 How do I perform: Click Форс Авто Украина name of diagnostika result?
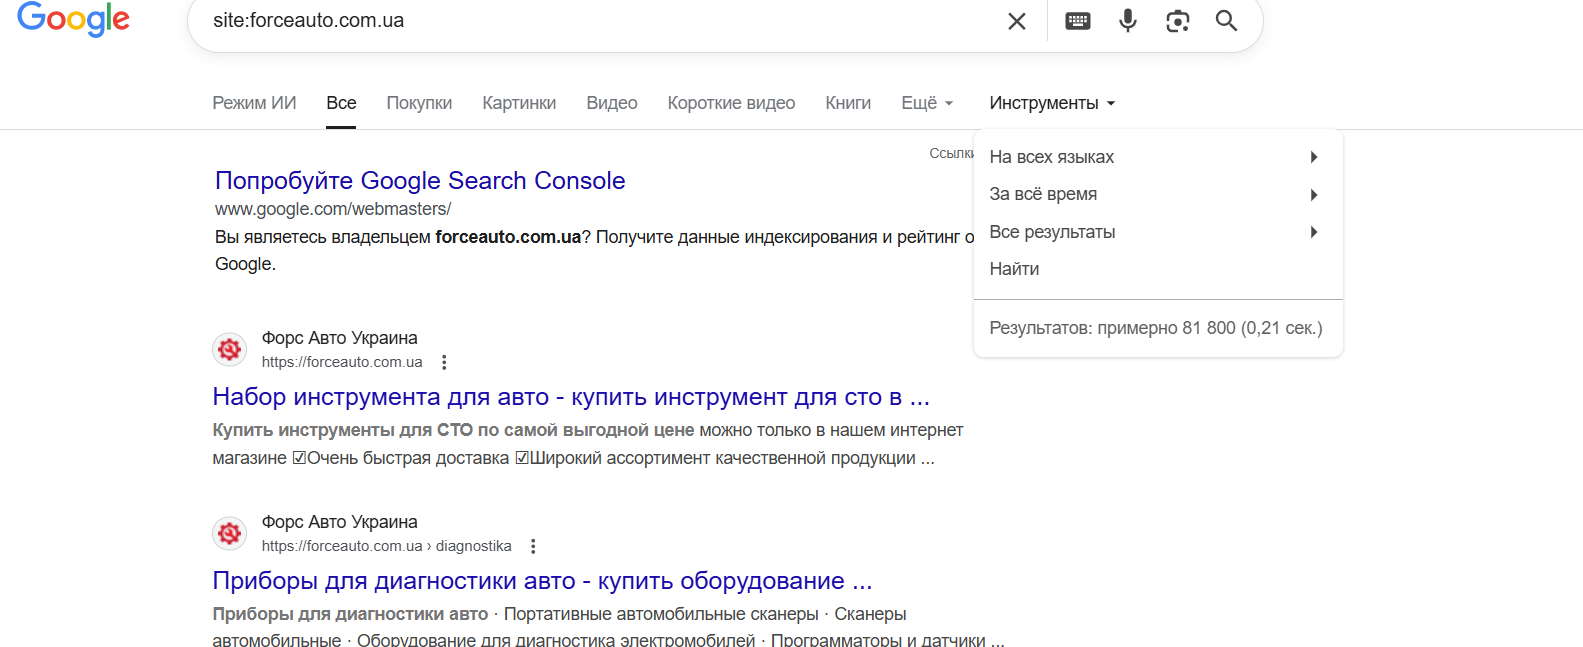click(x=340, y=522)
